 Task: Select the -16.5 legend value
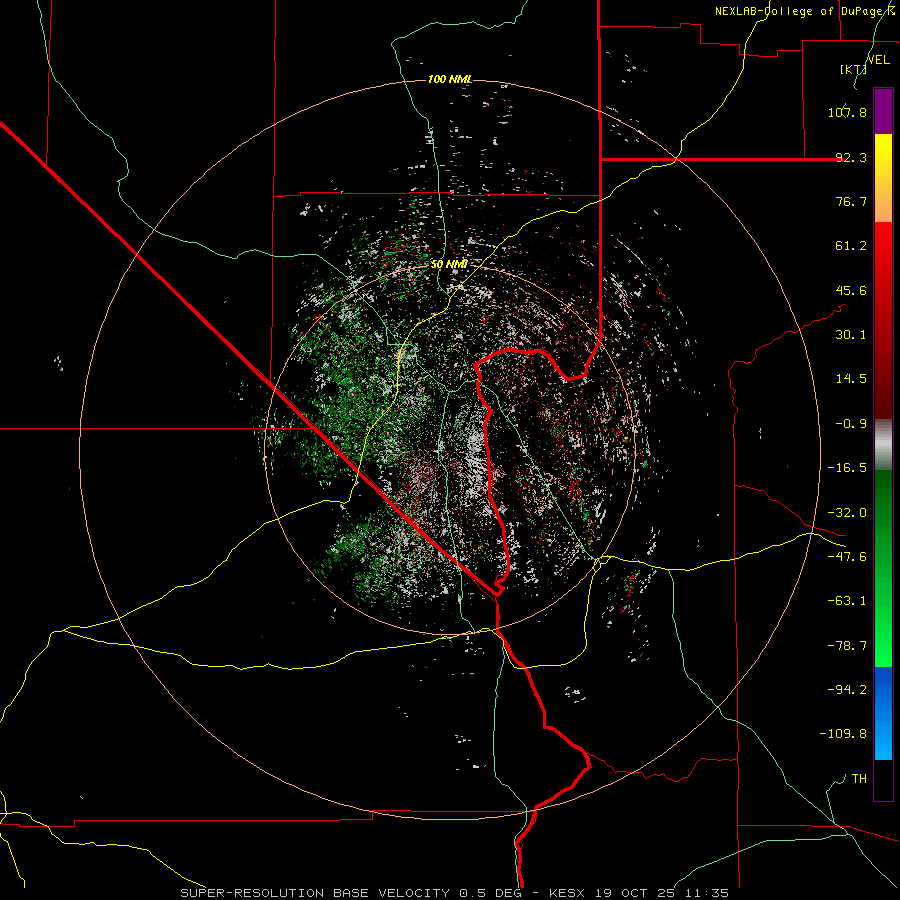coord(847,468)
